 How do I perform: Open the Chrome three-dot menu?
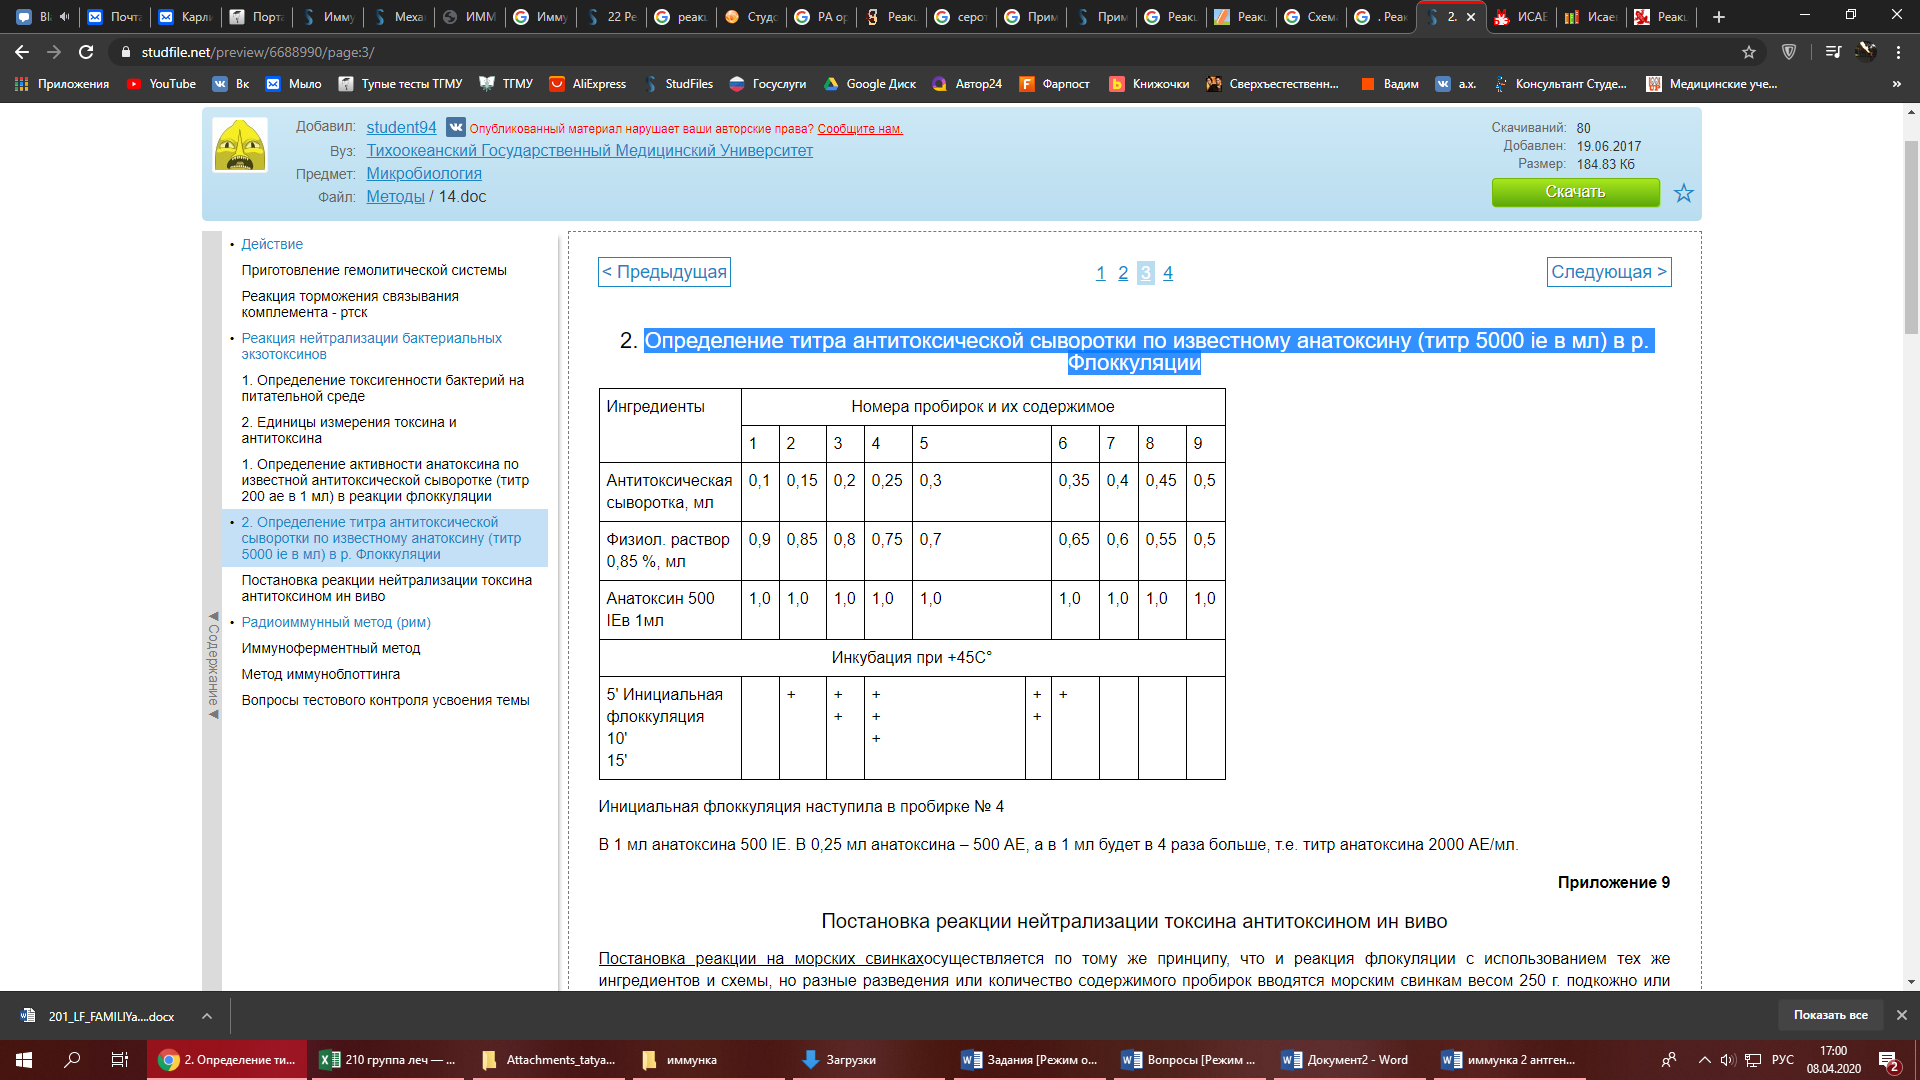point(1898,52)
